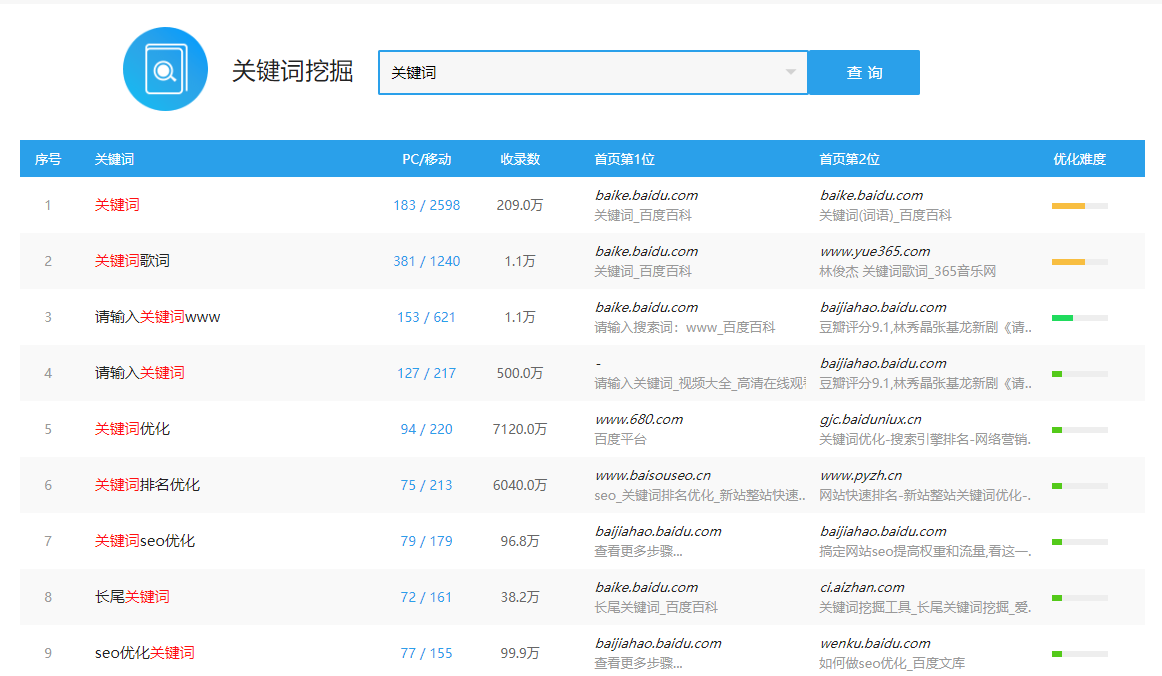Select the 首页第1位 column header
Image resolution: width=1162 pixels, height=676 pixels.
pyautogui.click(x=625, y=159)
